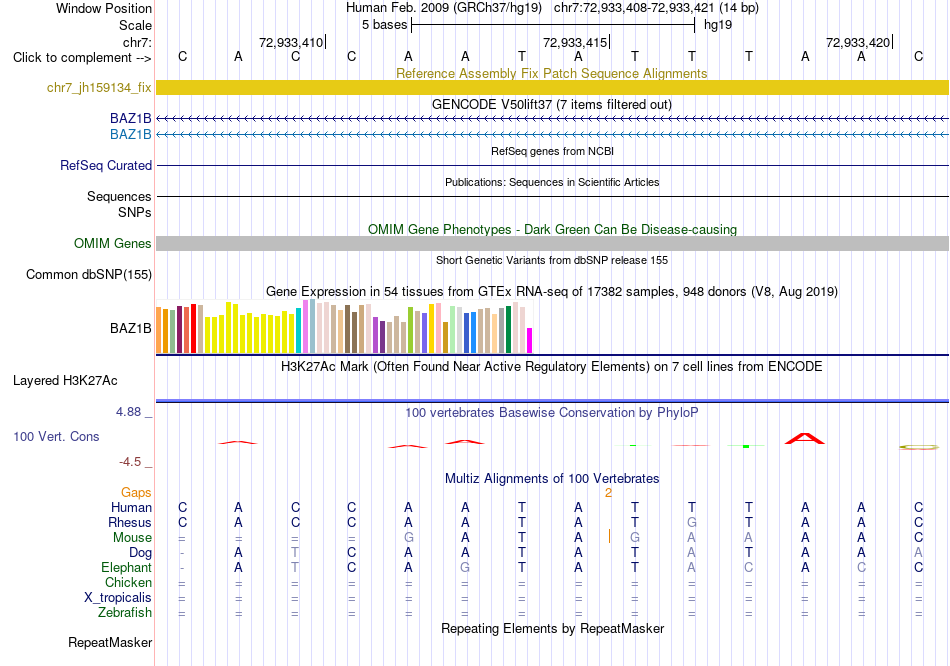Click the H3K27Ac Mark ENCODE track title
Screen dimensions: 950x666
[552, 367]
